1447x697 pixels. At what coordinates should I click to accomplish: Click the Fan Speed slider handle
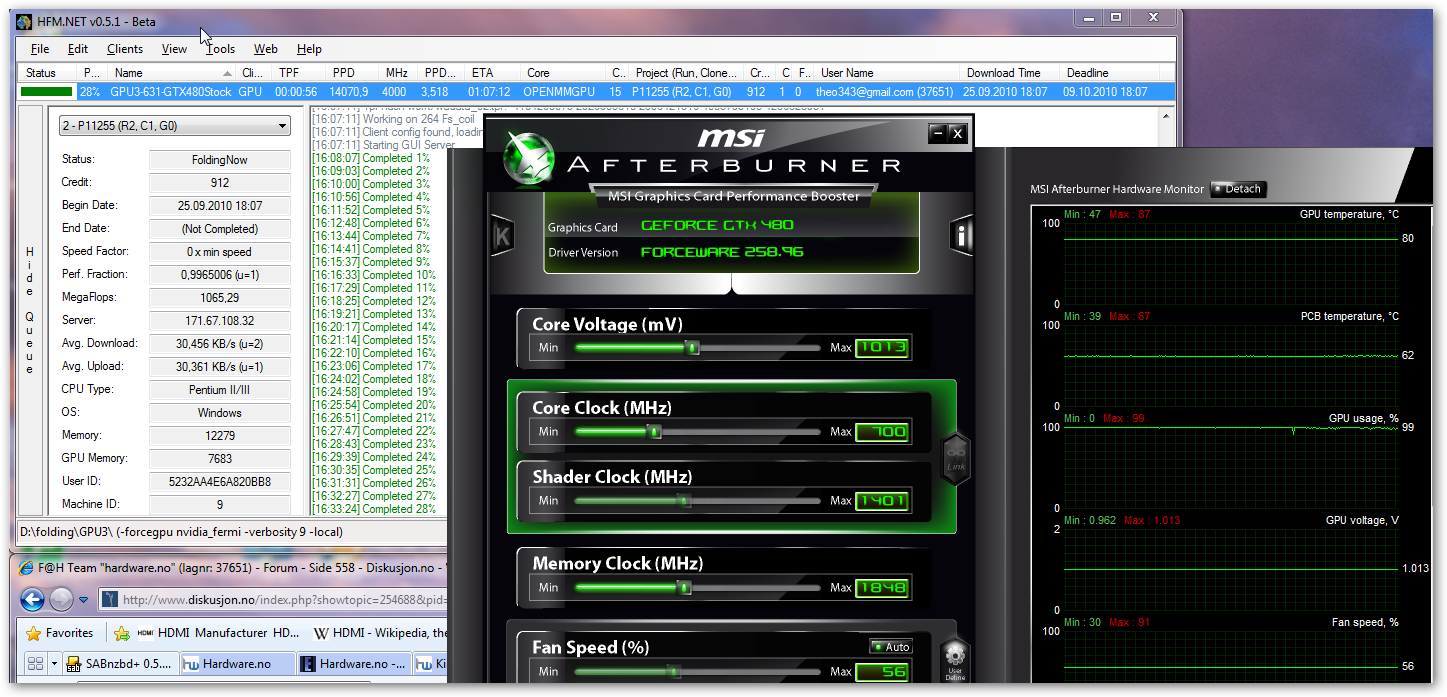click(673, 671)
